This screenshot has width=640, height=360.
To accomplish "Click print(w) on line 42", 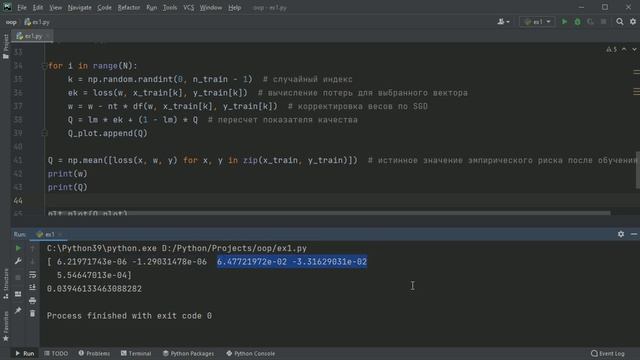I will pos(67,173).
